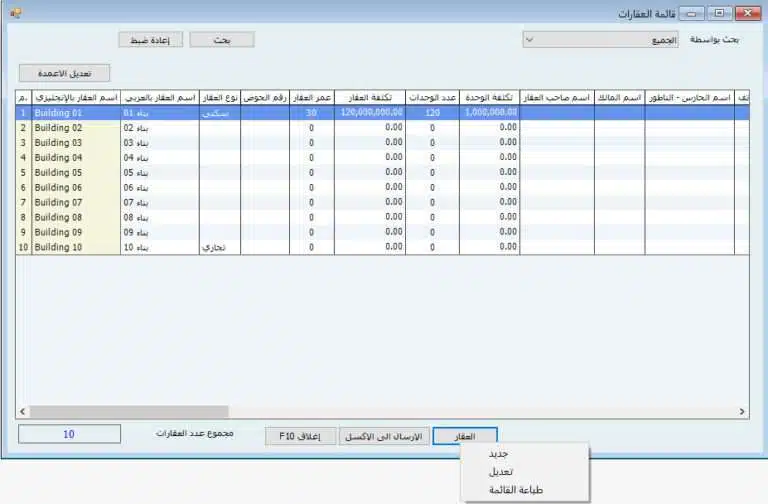This screenshot has width=768, height=504.
Task: Click the 'عدد الوحدات' column header
Action: [434, 98]
